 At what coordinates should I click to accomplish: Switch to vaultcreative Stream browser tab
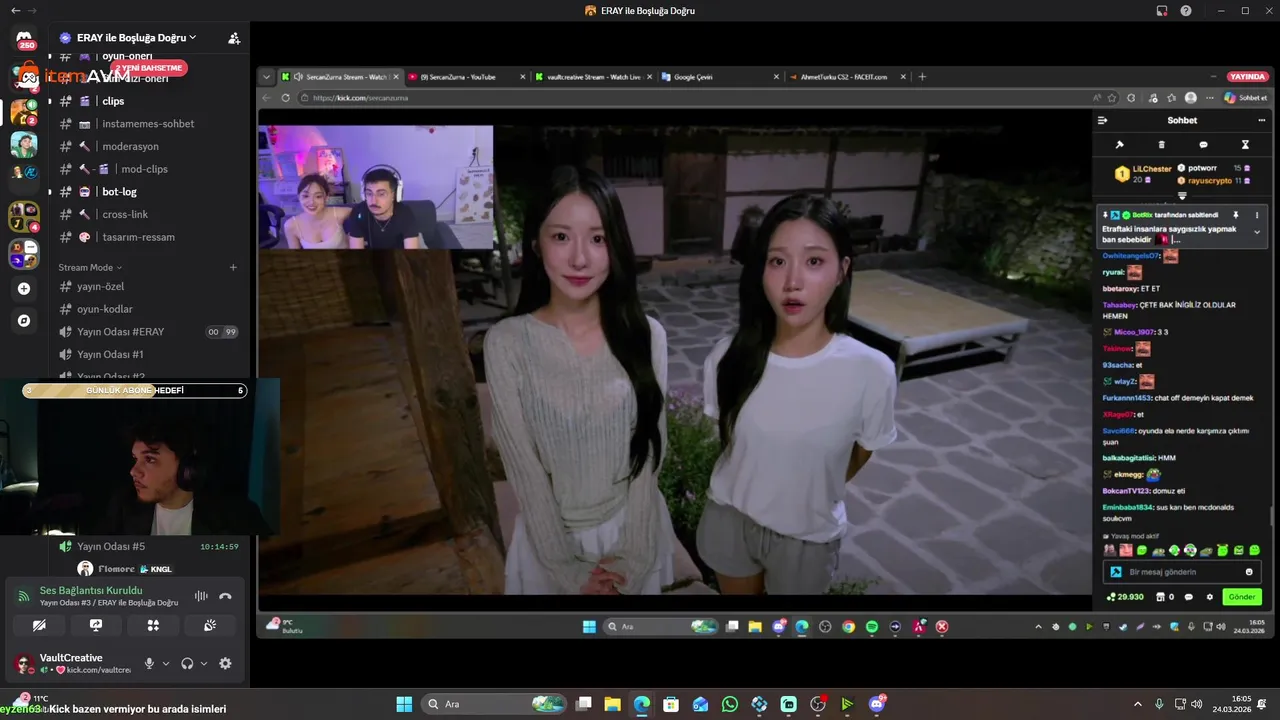coord(592,77)
